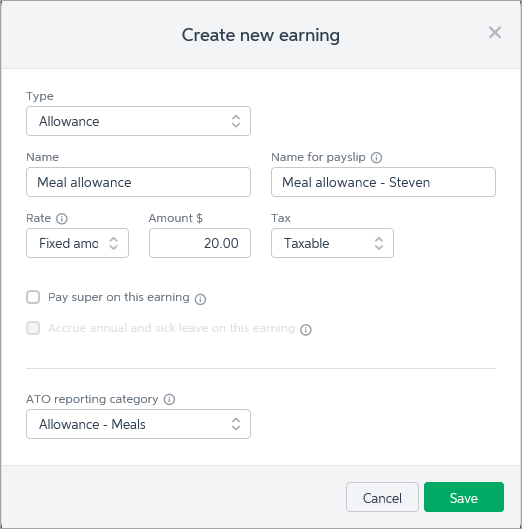This screenshot has height=529, width=522.
Task: Click the ATO reporting category label text
Action: [92, 399]
